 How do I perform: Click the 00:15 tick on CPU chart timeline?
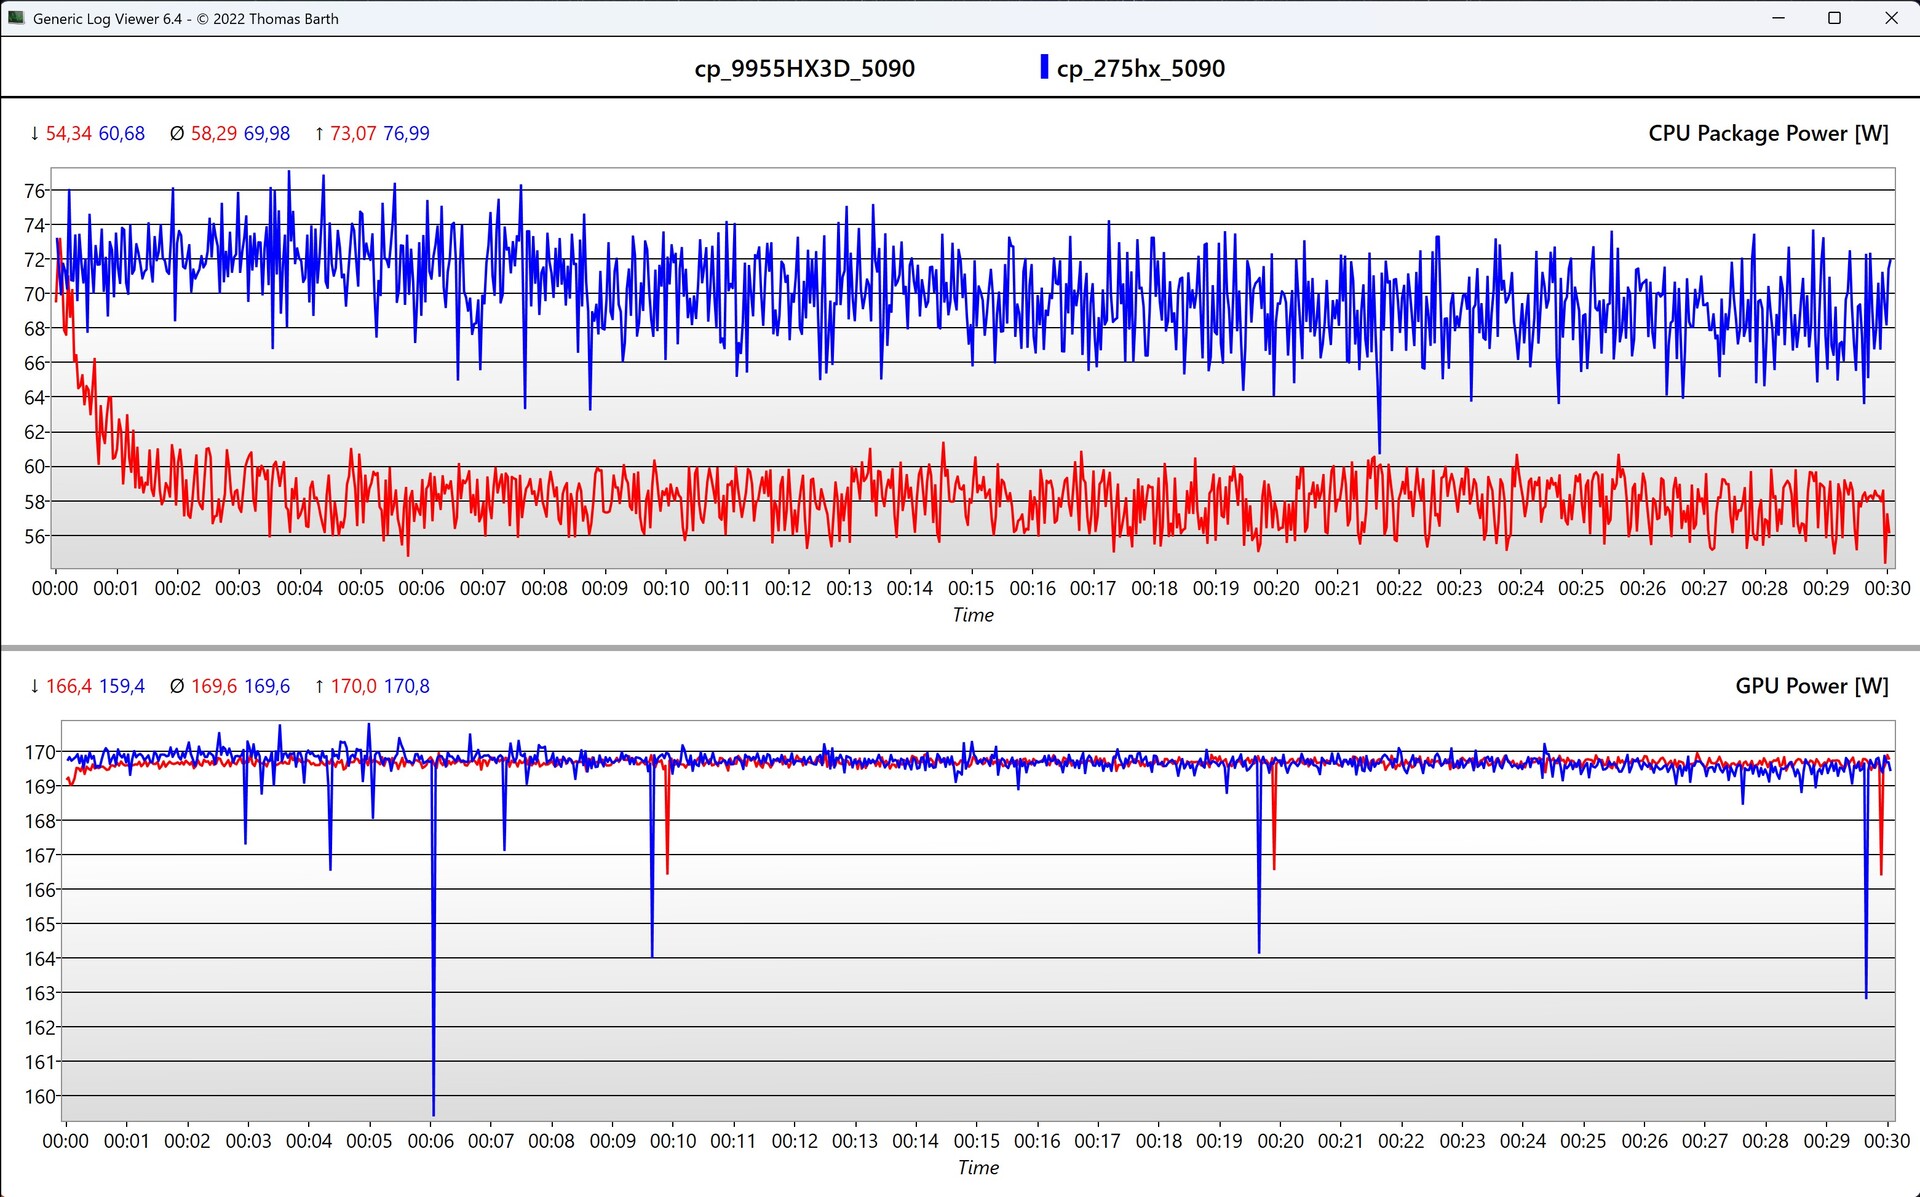pos(971,588)
